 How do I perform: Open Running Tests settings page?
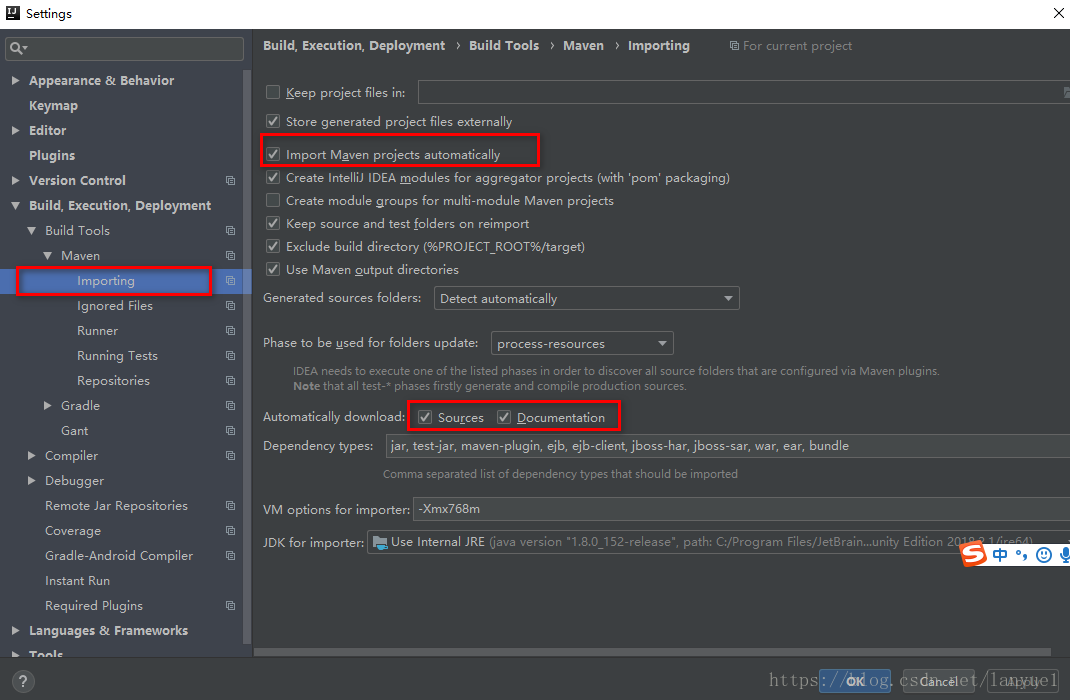coord(117,356)
